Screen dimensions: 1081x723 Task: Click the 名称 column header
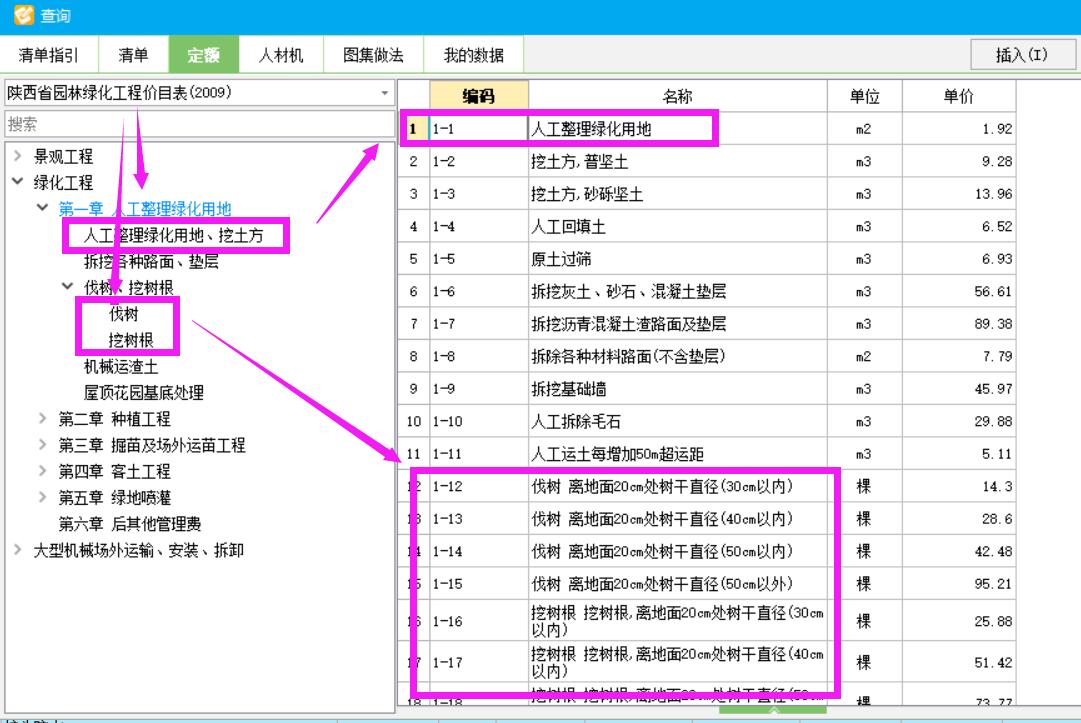click(678, 96)
